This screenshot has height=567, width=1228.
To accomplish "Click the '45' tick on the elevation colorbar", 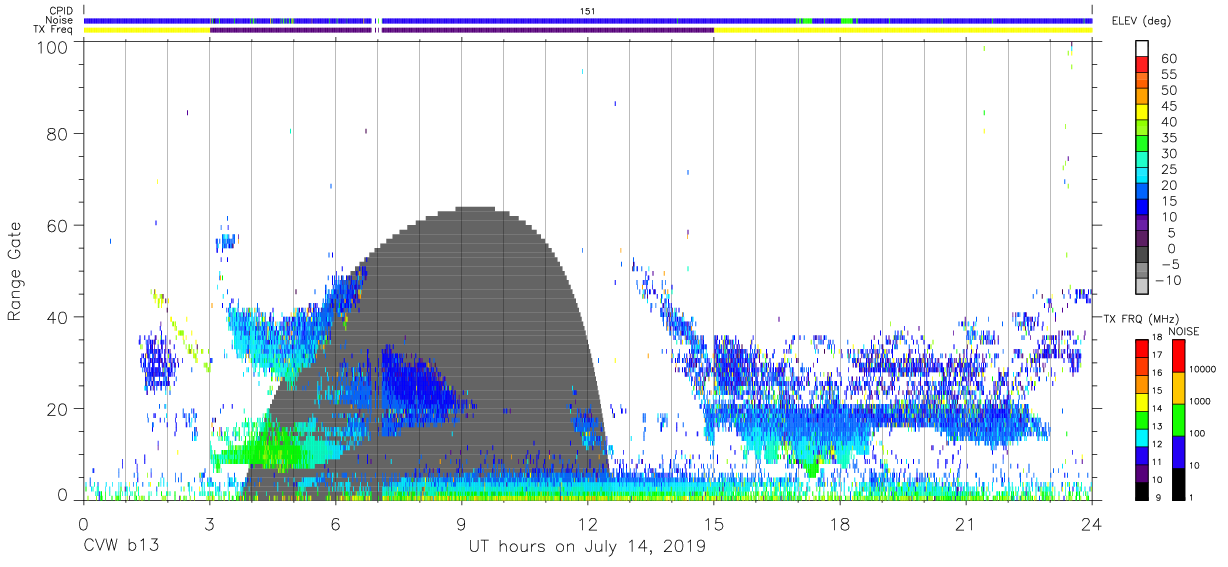I will (x=1168, y=107).
